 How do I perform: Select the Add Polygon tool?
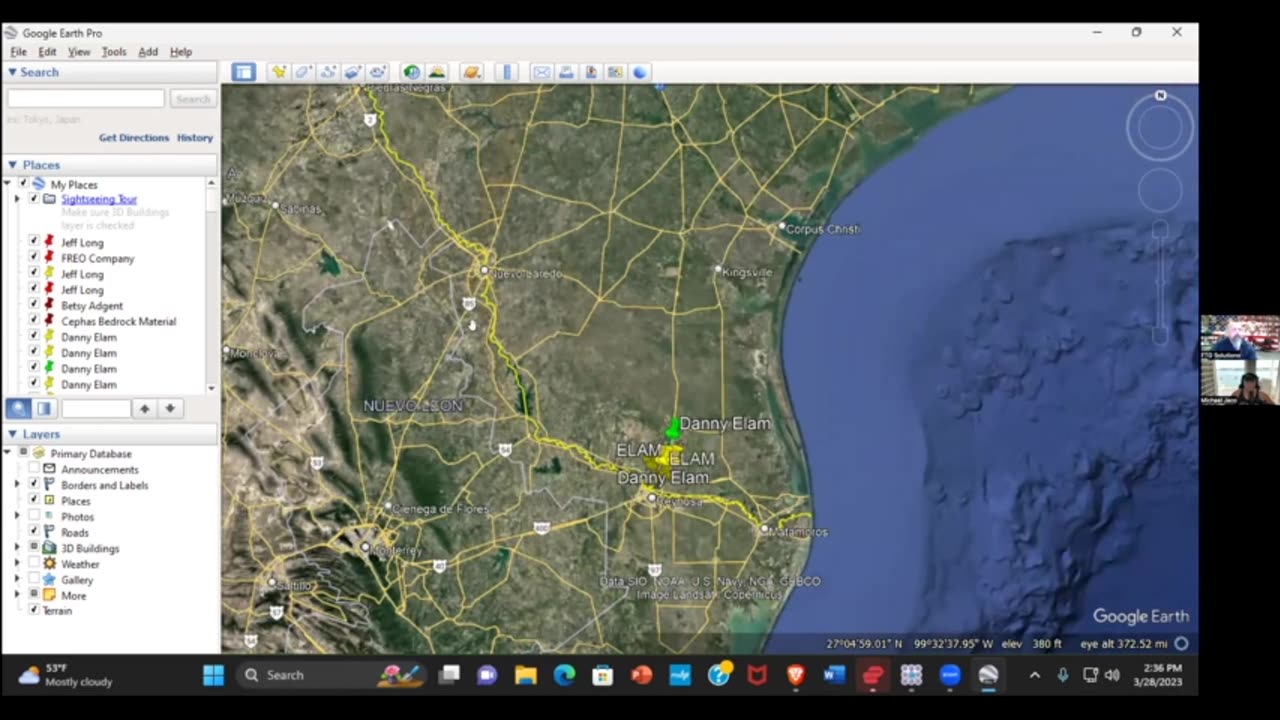(303, 72)
